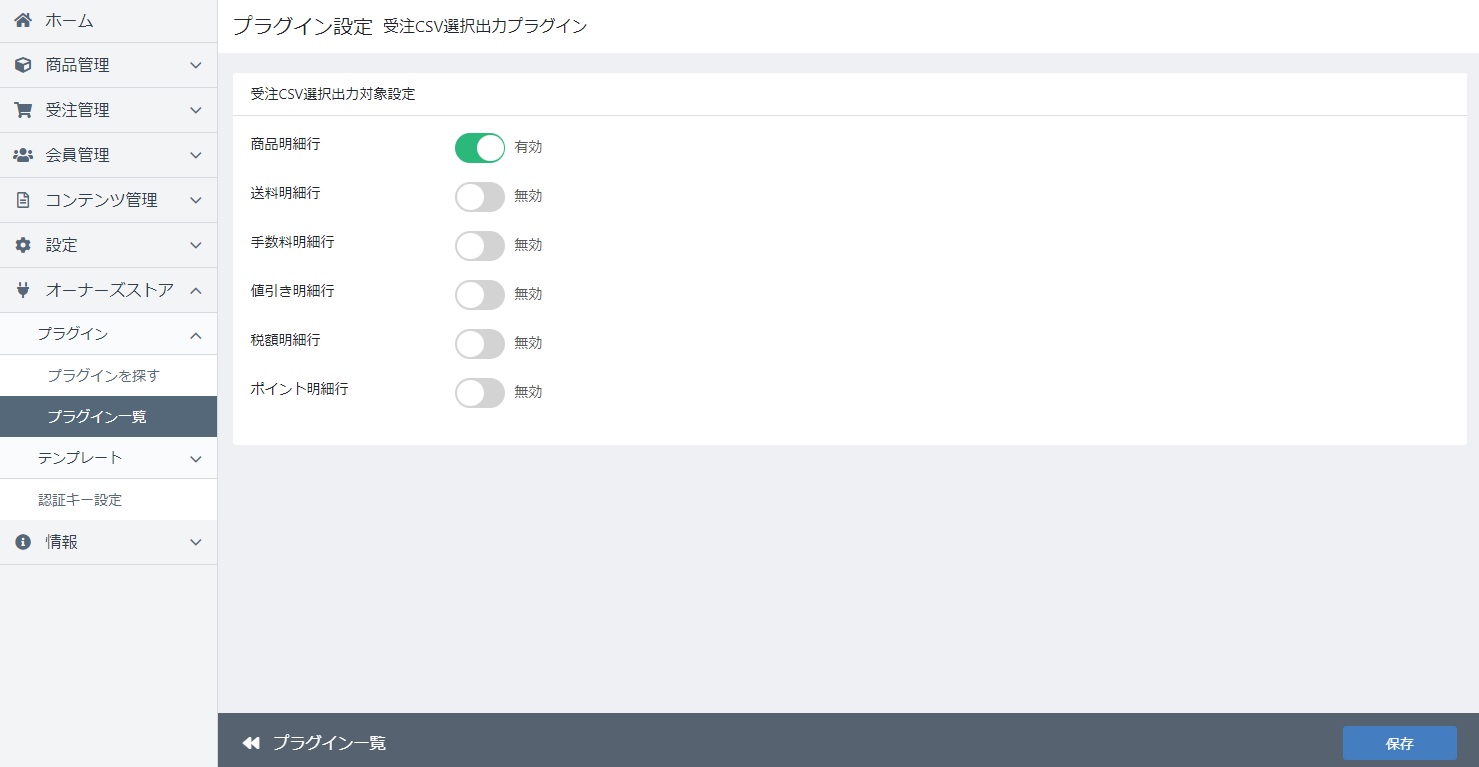
Task: Click the users icon for 会員管理
Action: pos(23,155)
